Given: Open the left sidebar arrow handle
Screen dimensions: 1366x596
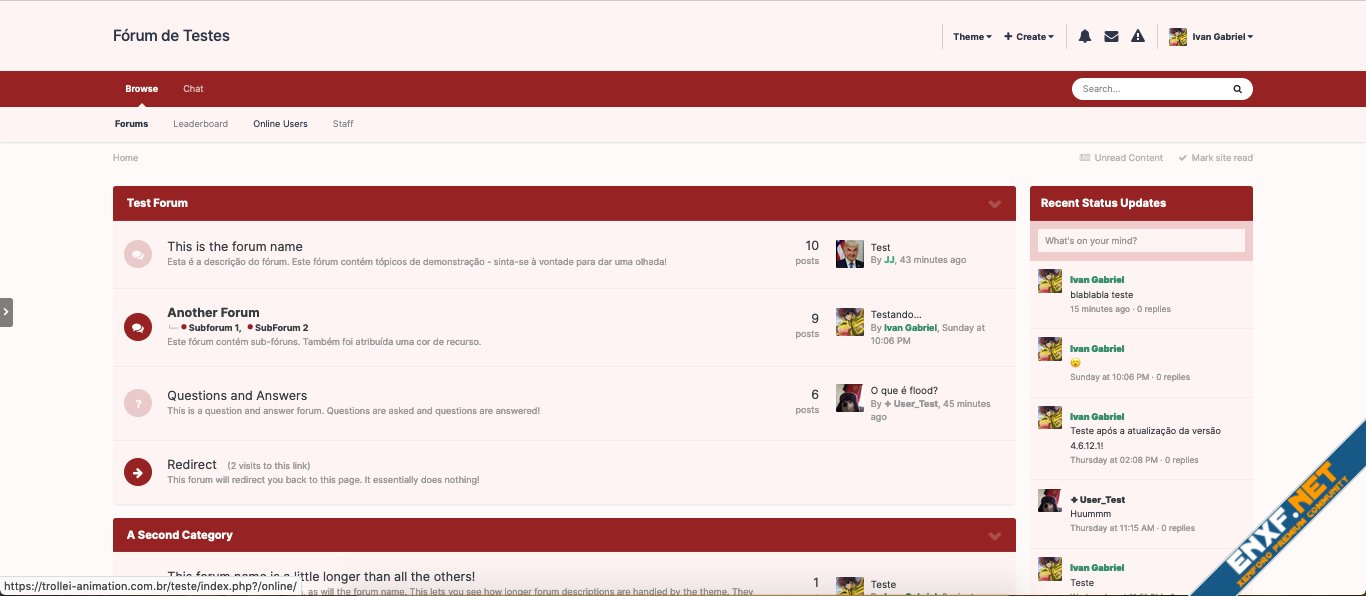Looking at the screenshot, I should 6,312.
